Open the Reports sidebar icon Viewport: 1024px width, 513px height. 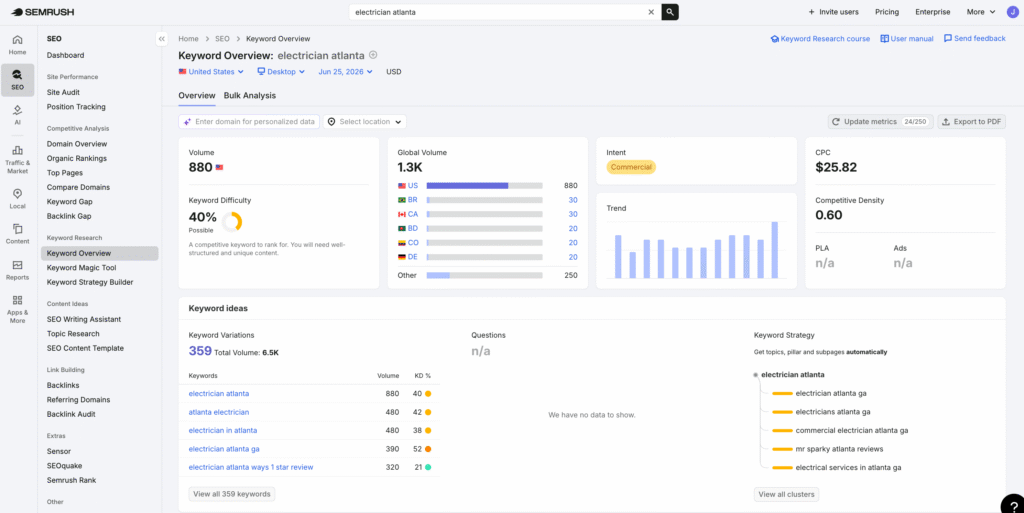(x=18, y=270)
